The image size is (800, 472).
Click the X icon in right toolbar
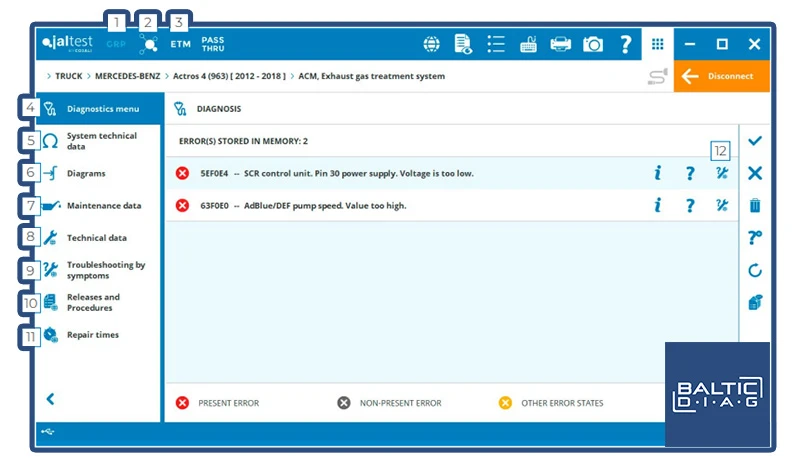tap(755, 173)
